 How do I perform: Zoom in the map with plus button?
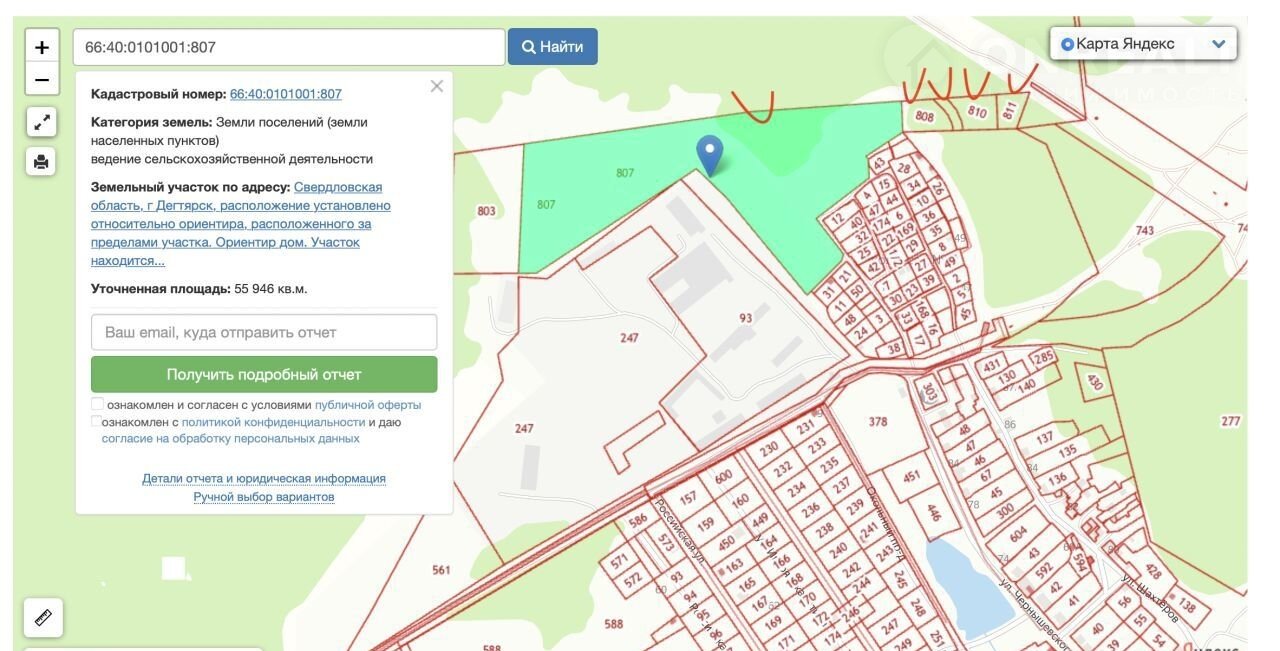point(41,47)
